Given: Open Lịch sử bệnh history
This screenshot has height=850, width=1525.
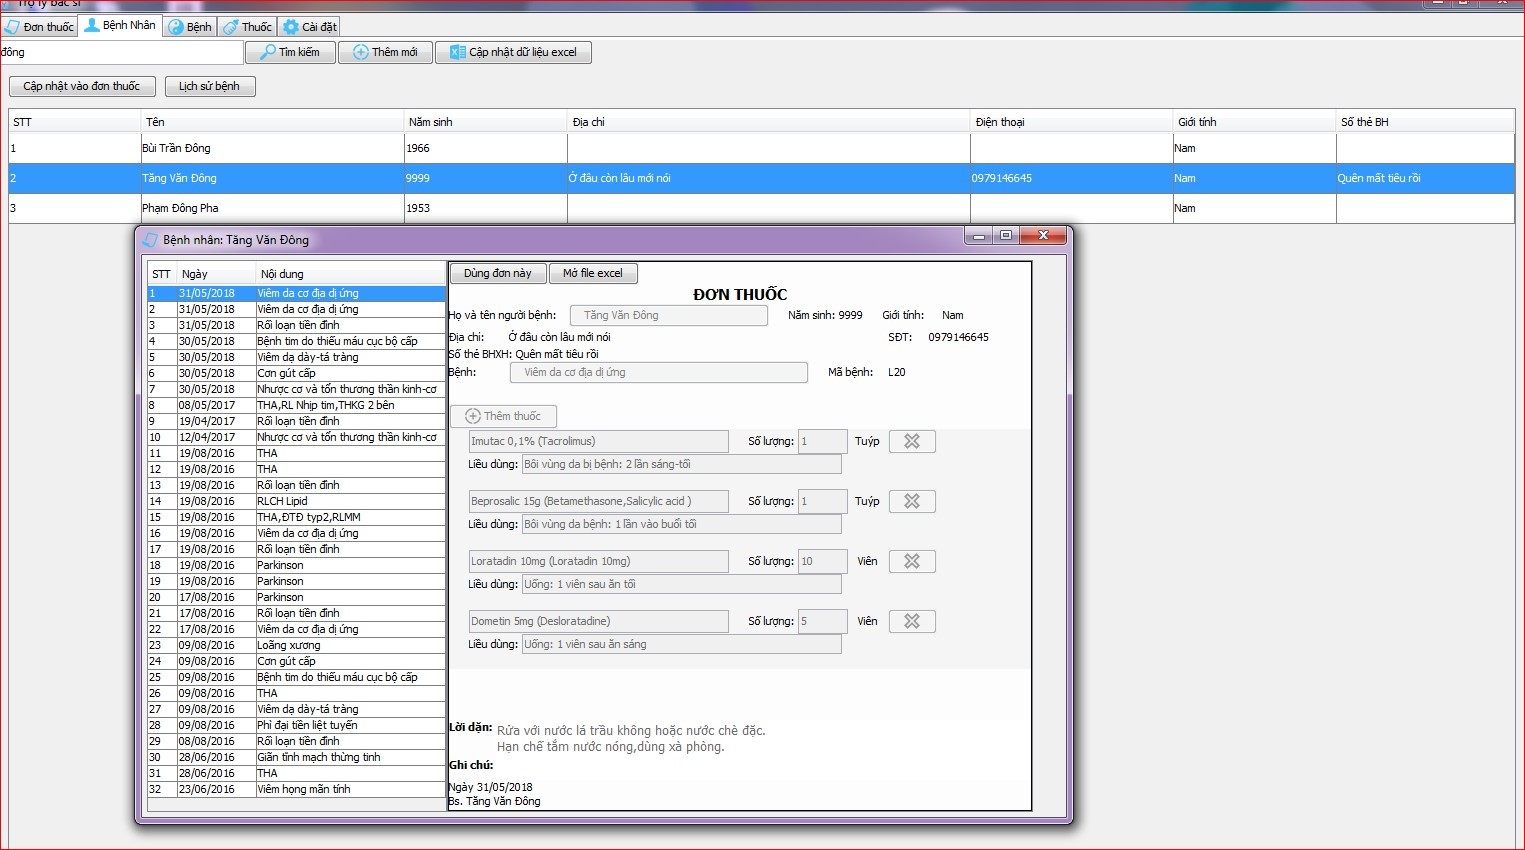Looking at the screenshot, I should [210, 86].
